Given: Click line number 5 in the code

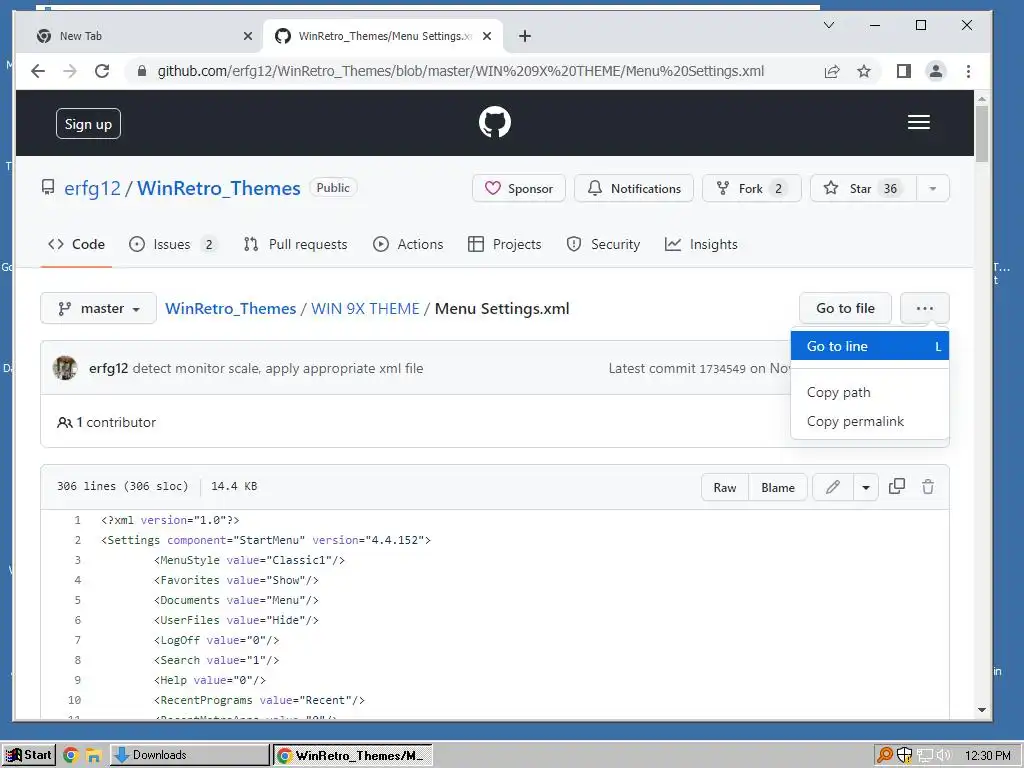Looking at the screenshot, I should click(77, 600).
